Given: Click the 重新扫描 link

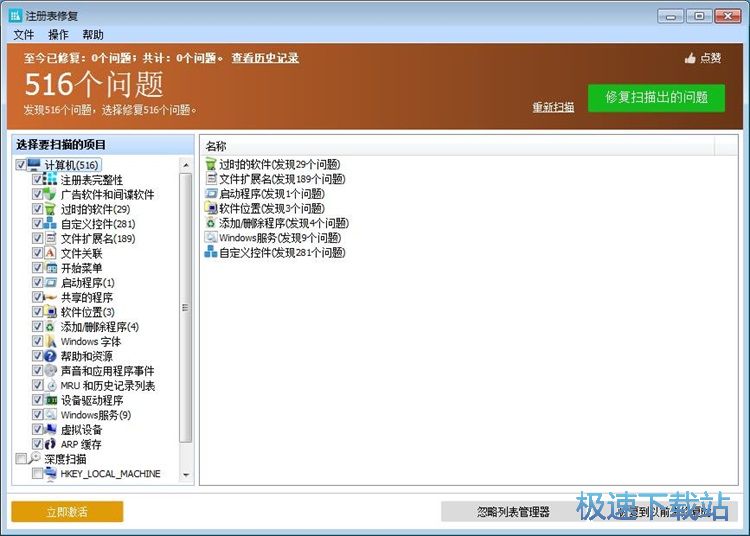Looking at the screenshot, I should coord(553,107).
